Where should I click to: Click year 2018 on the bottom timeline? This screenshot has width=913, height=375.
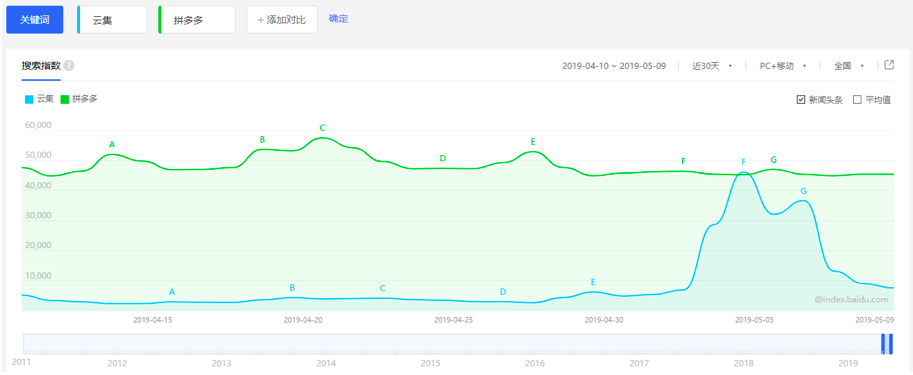tap(743, 363)
